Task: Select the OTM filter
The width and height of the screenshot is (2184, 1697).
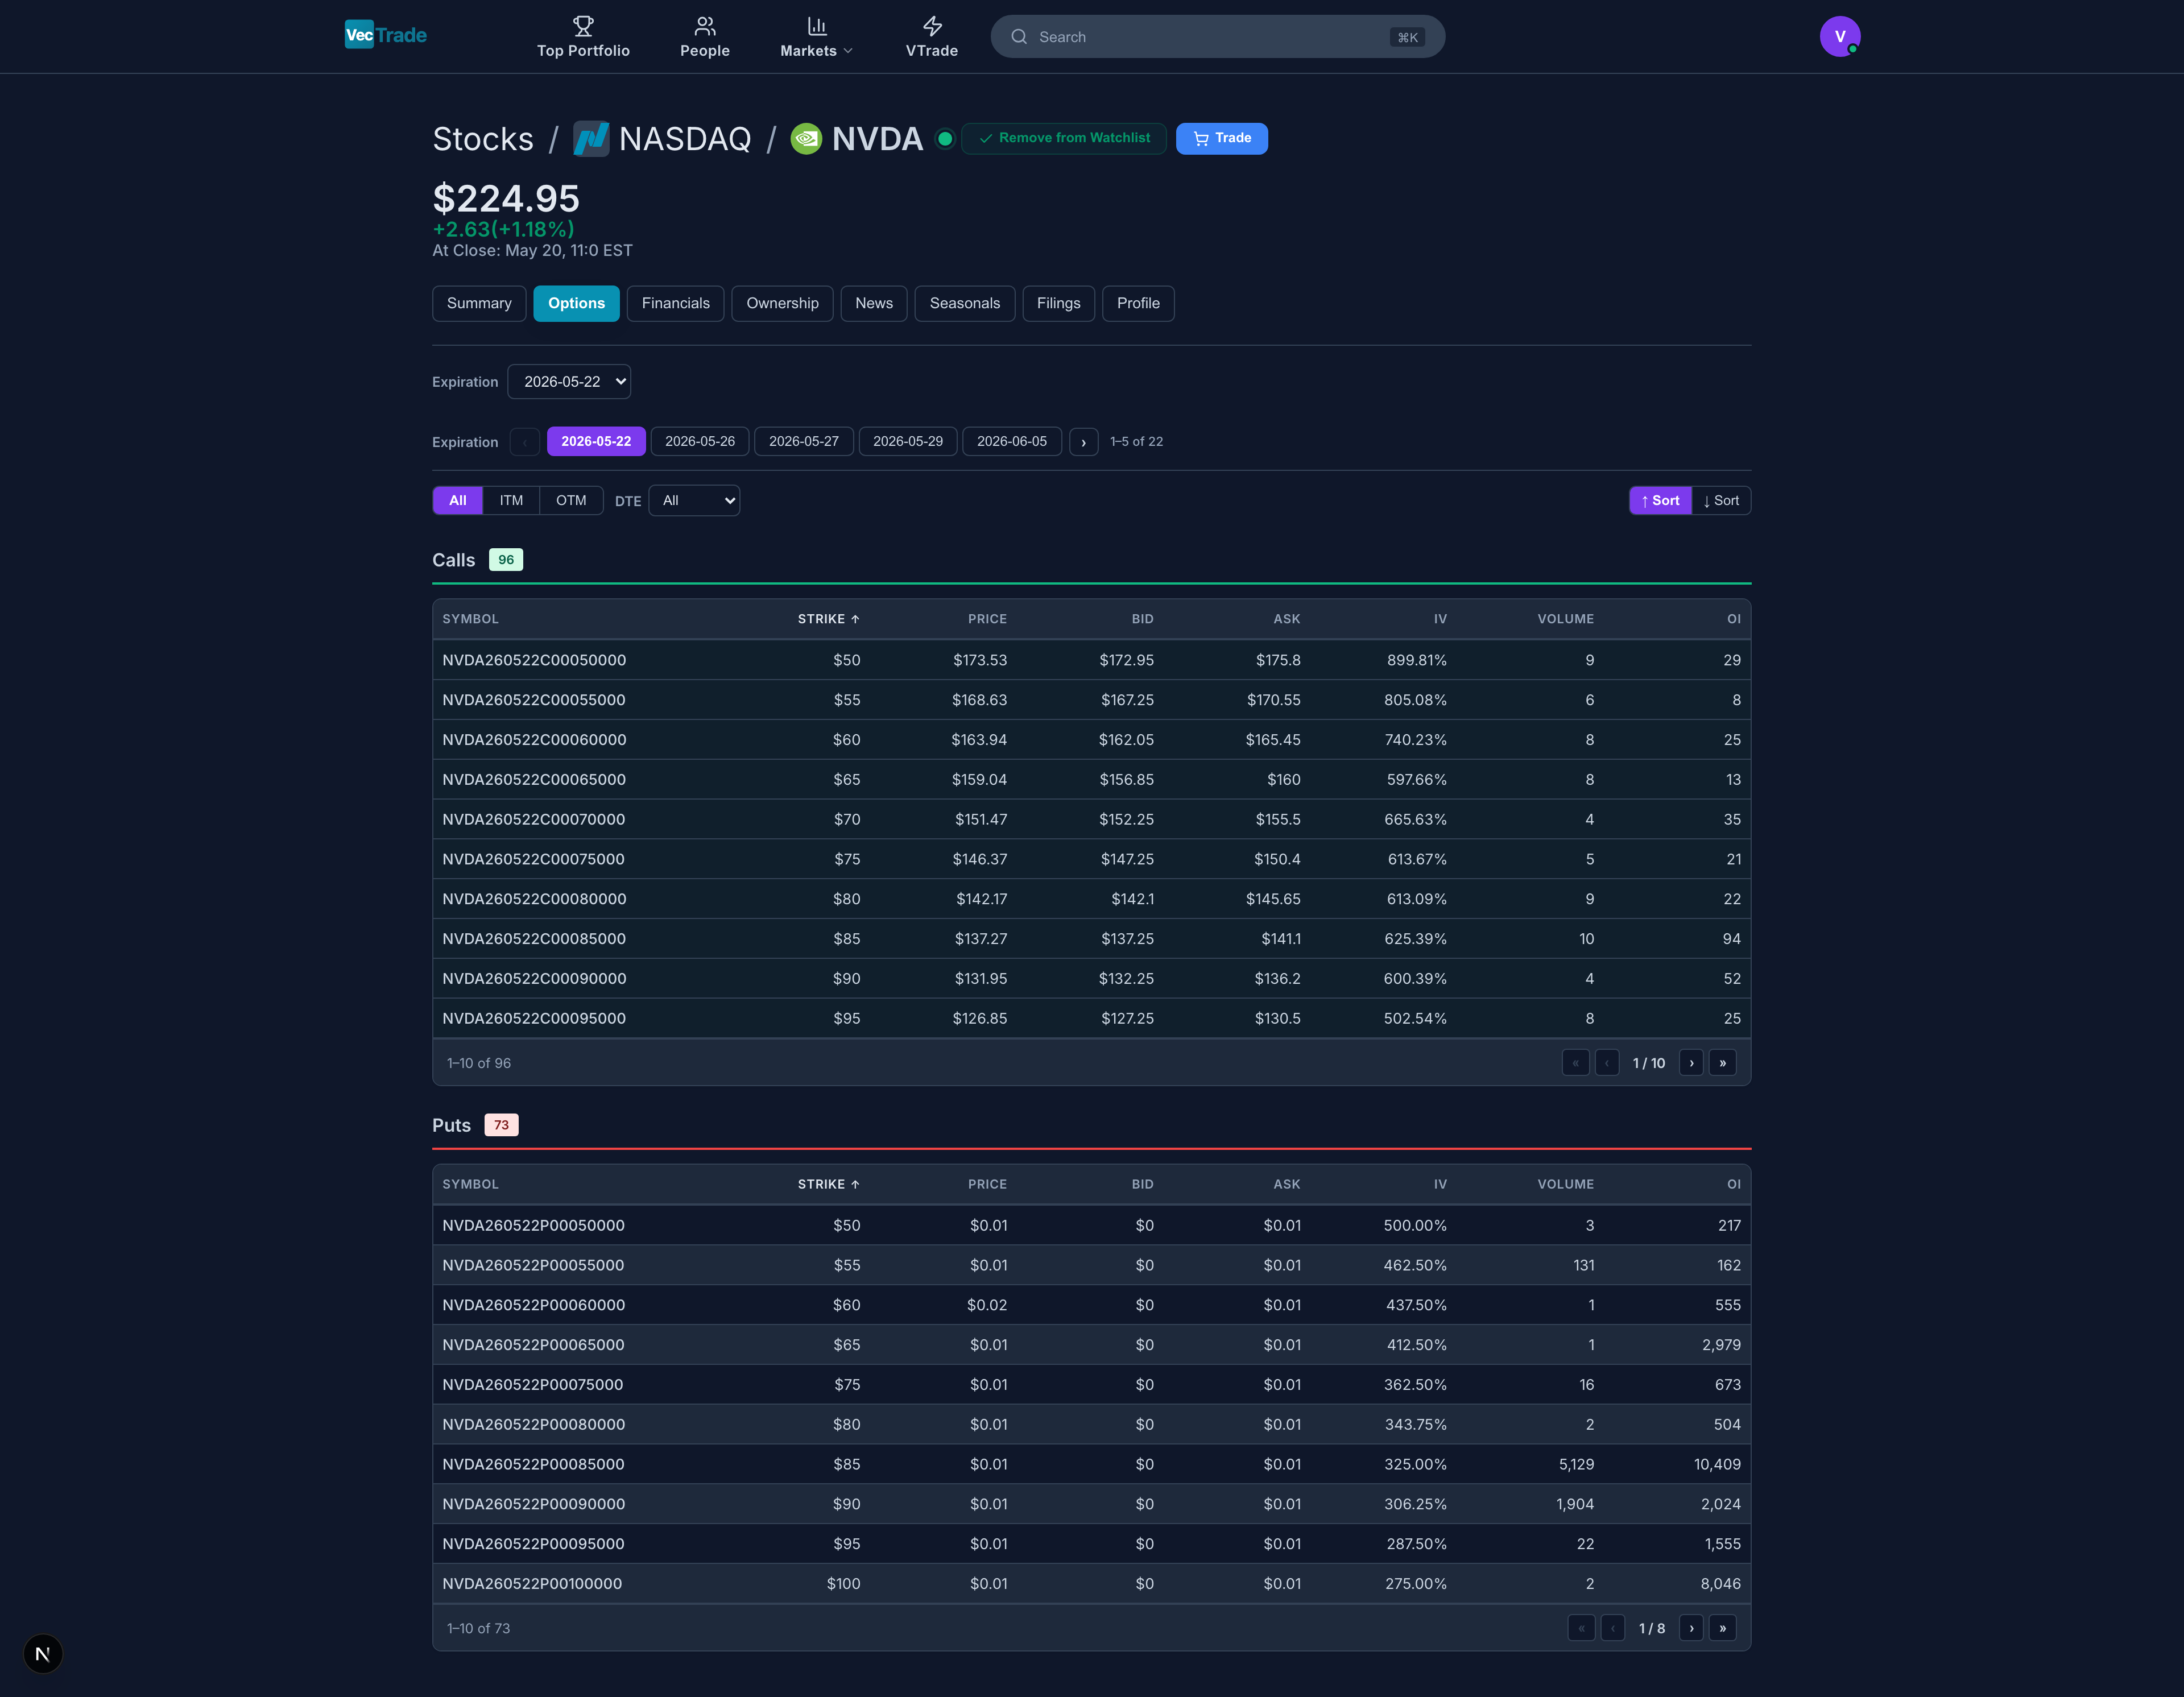Action: tap(571, 500)
